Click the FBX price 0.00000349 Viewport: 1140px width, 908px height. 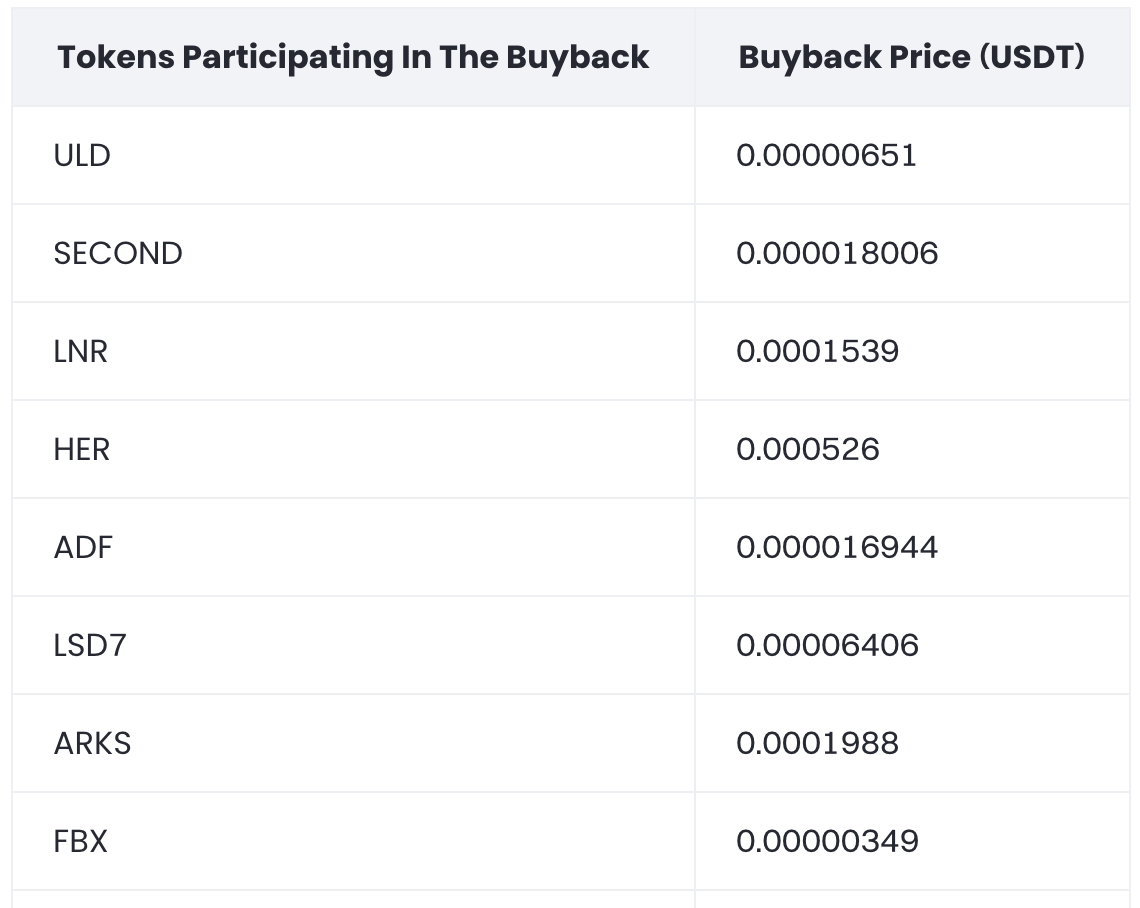[827, 842]
